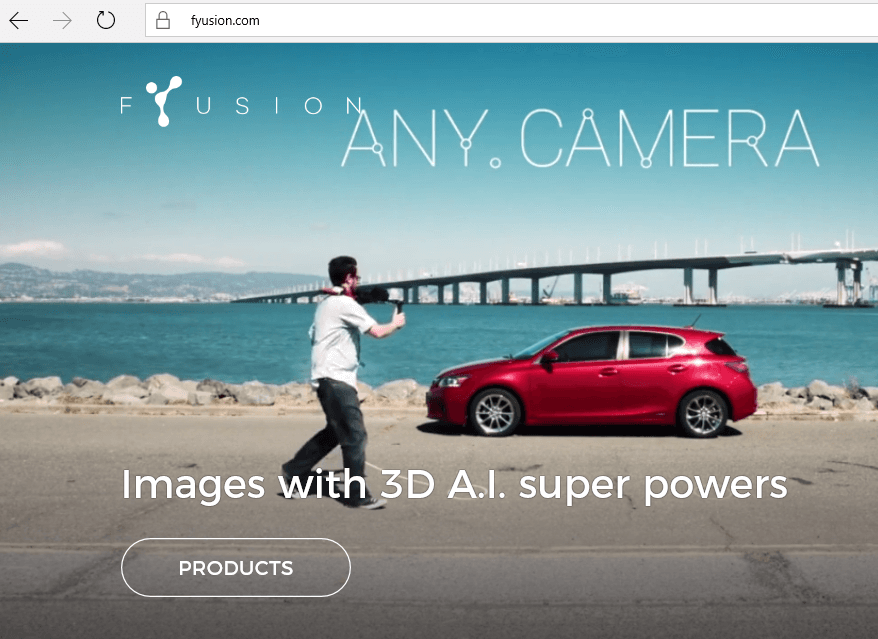
Task: Click the connected-dots node forming the Y in Fyusion
Action: [x=160, y=100]
